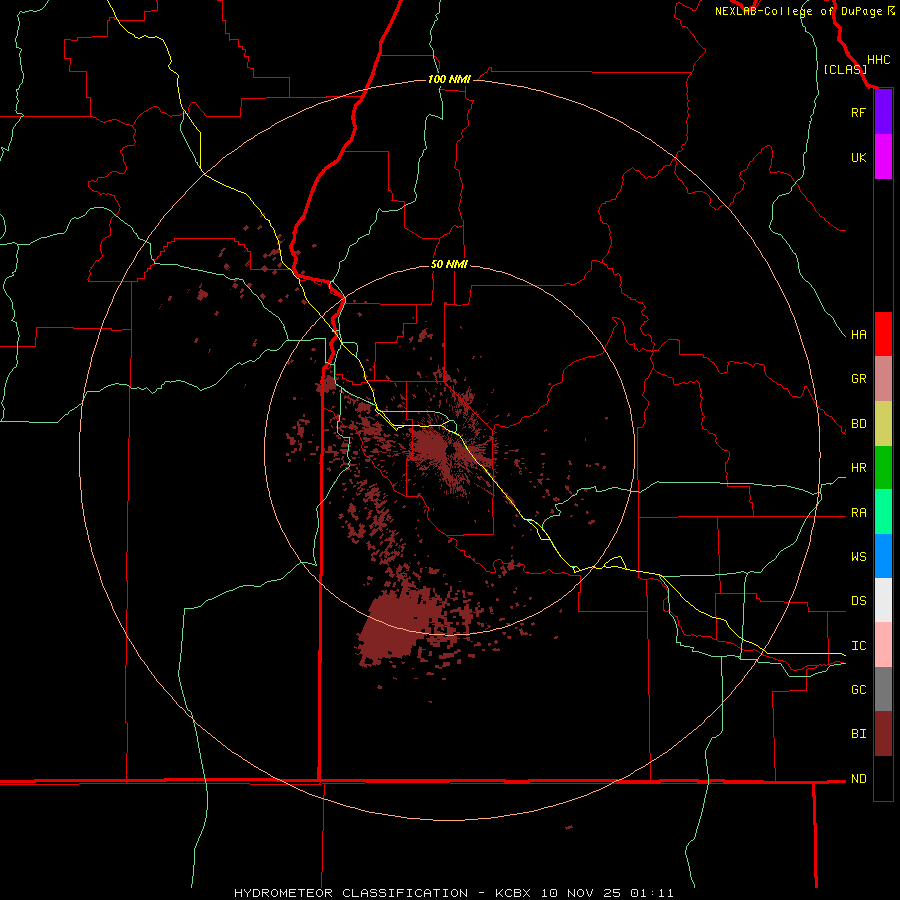
Task: Select the GR graupel color swatch
Action: click(x=883, y=379)
